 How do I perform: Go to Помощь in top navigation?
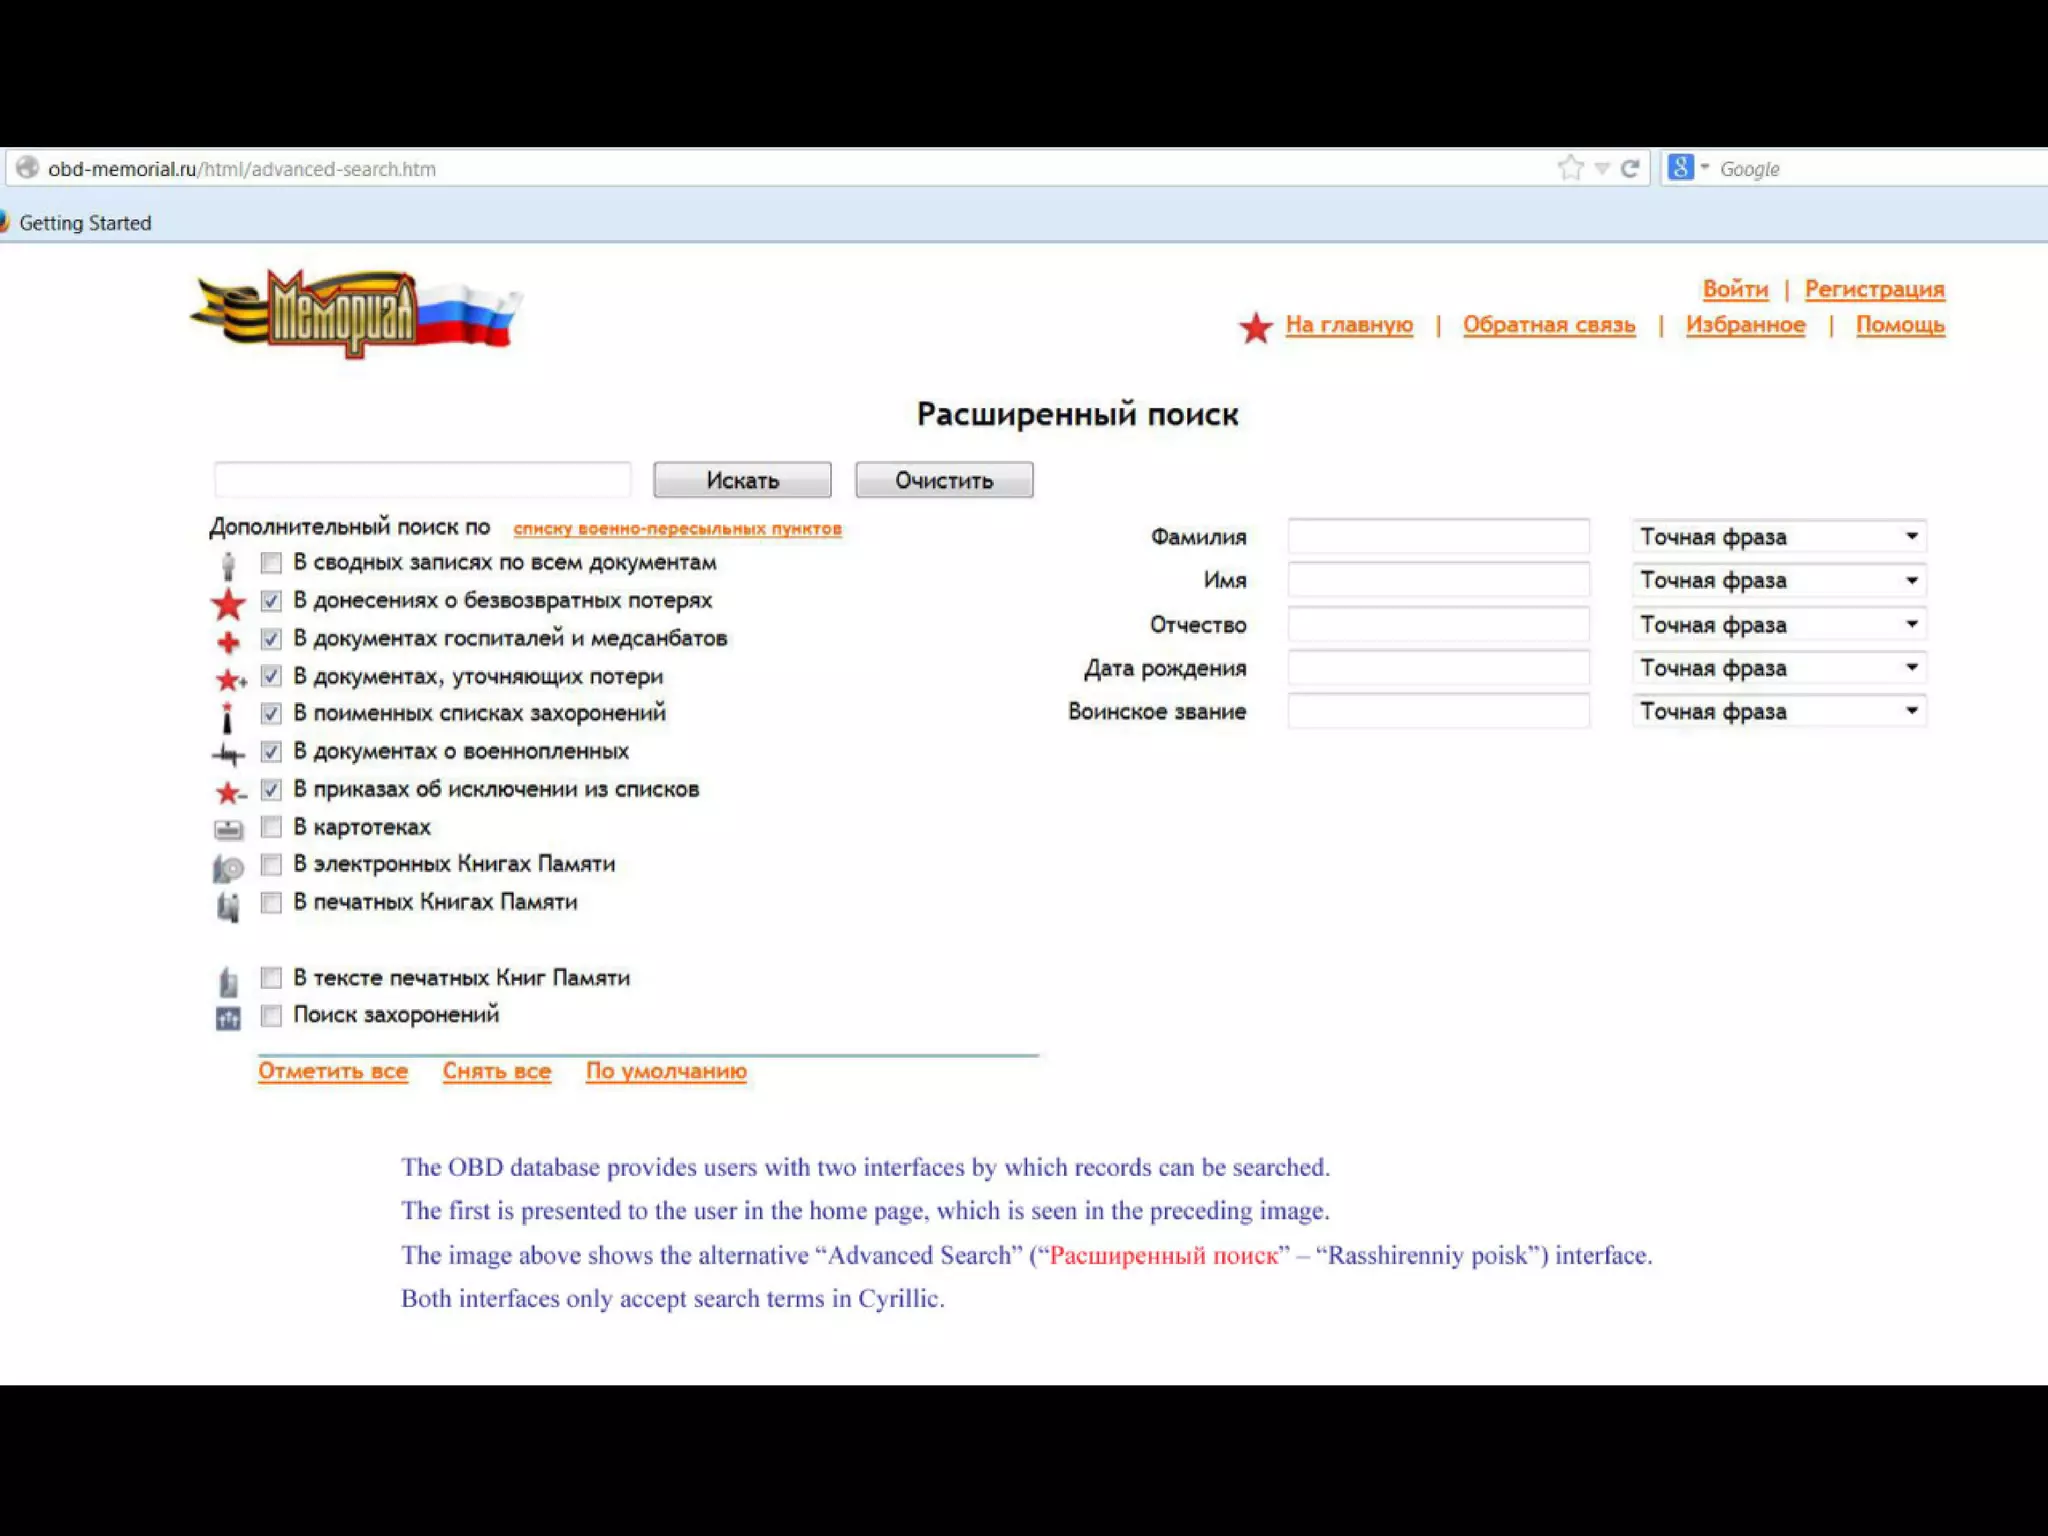tap(1899, 325)
